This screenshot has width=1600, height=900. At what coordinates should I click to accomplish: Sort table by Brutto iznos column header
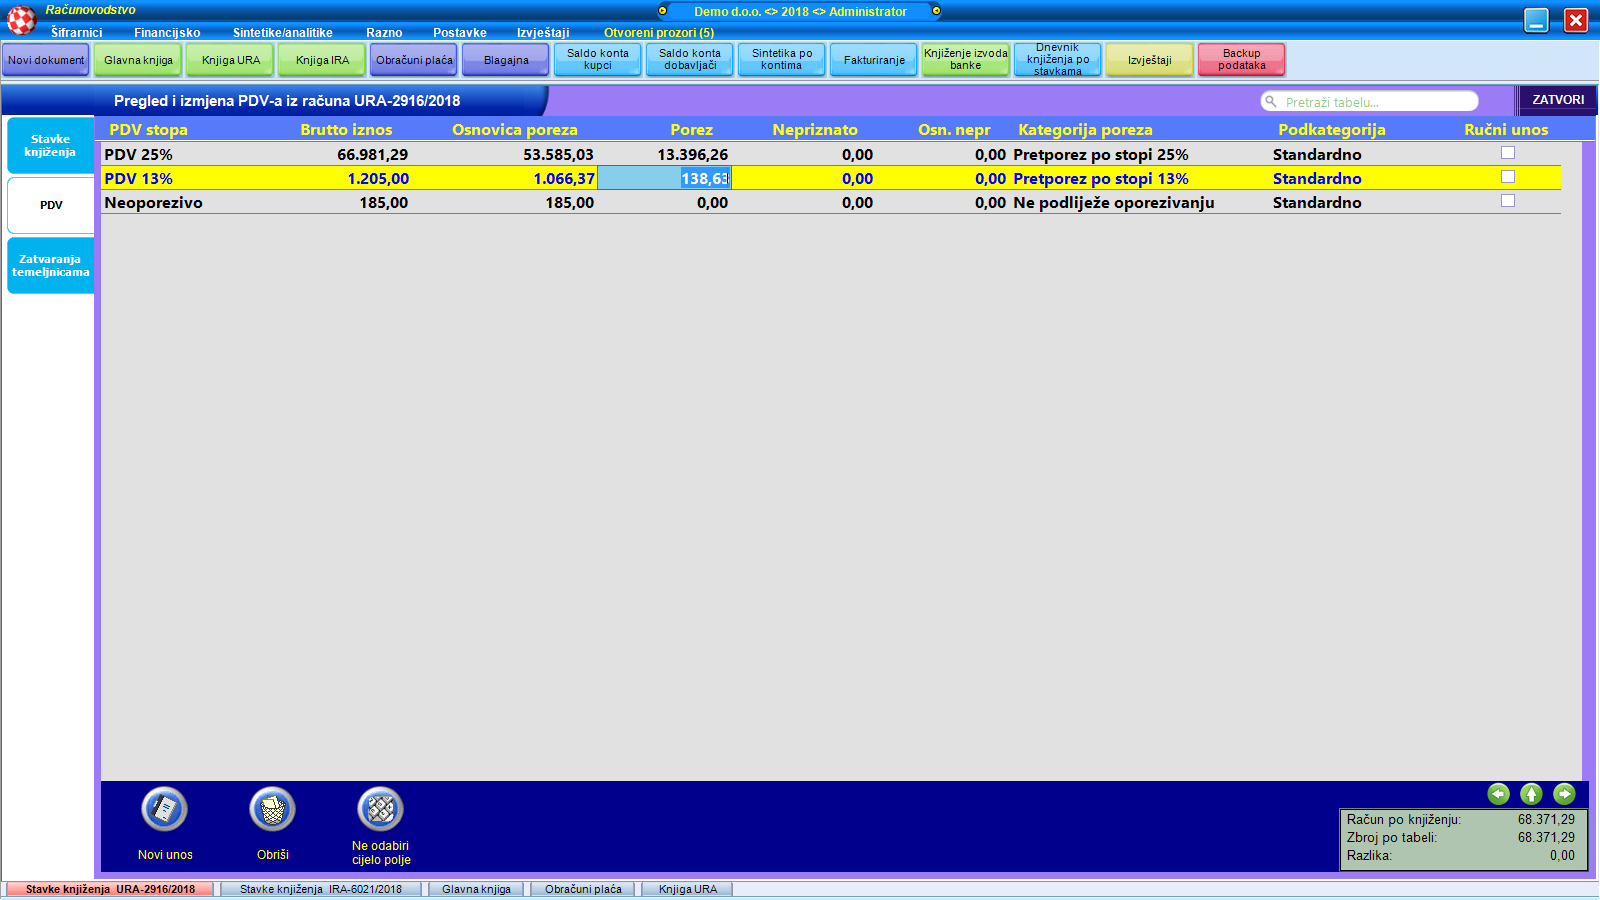tap(346, 130)
